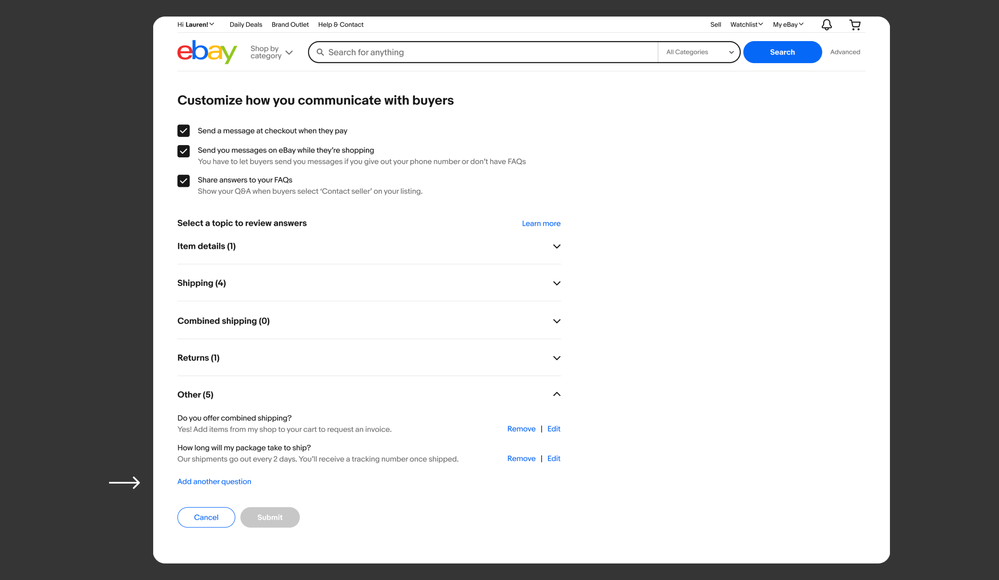The width and height of the screenshot is (999, 580).
Task: Collapse the Other (5) section
Action: (557, 395)
